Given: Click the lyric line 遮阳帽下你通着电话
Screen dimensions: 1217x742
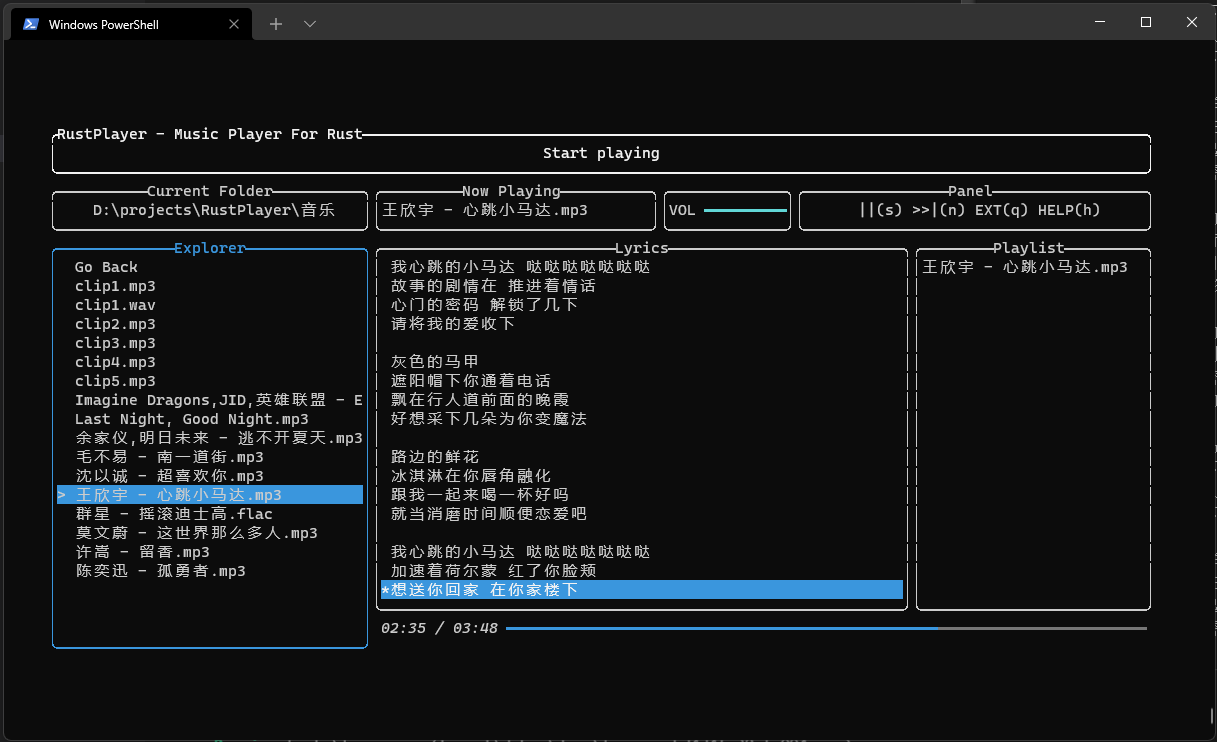Looking at the screenshot, I should coord(471,381).
